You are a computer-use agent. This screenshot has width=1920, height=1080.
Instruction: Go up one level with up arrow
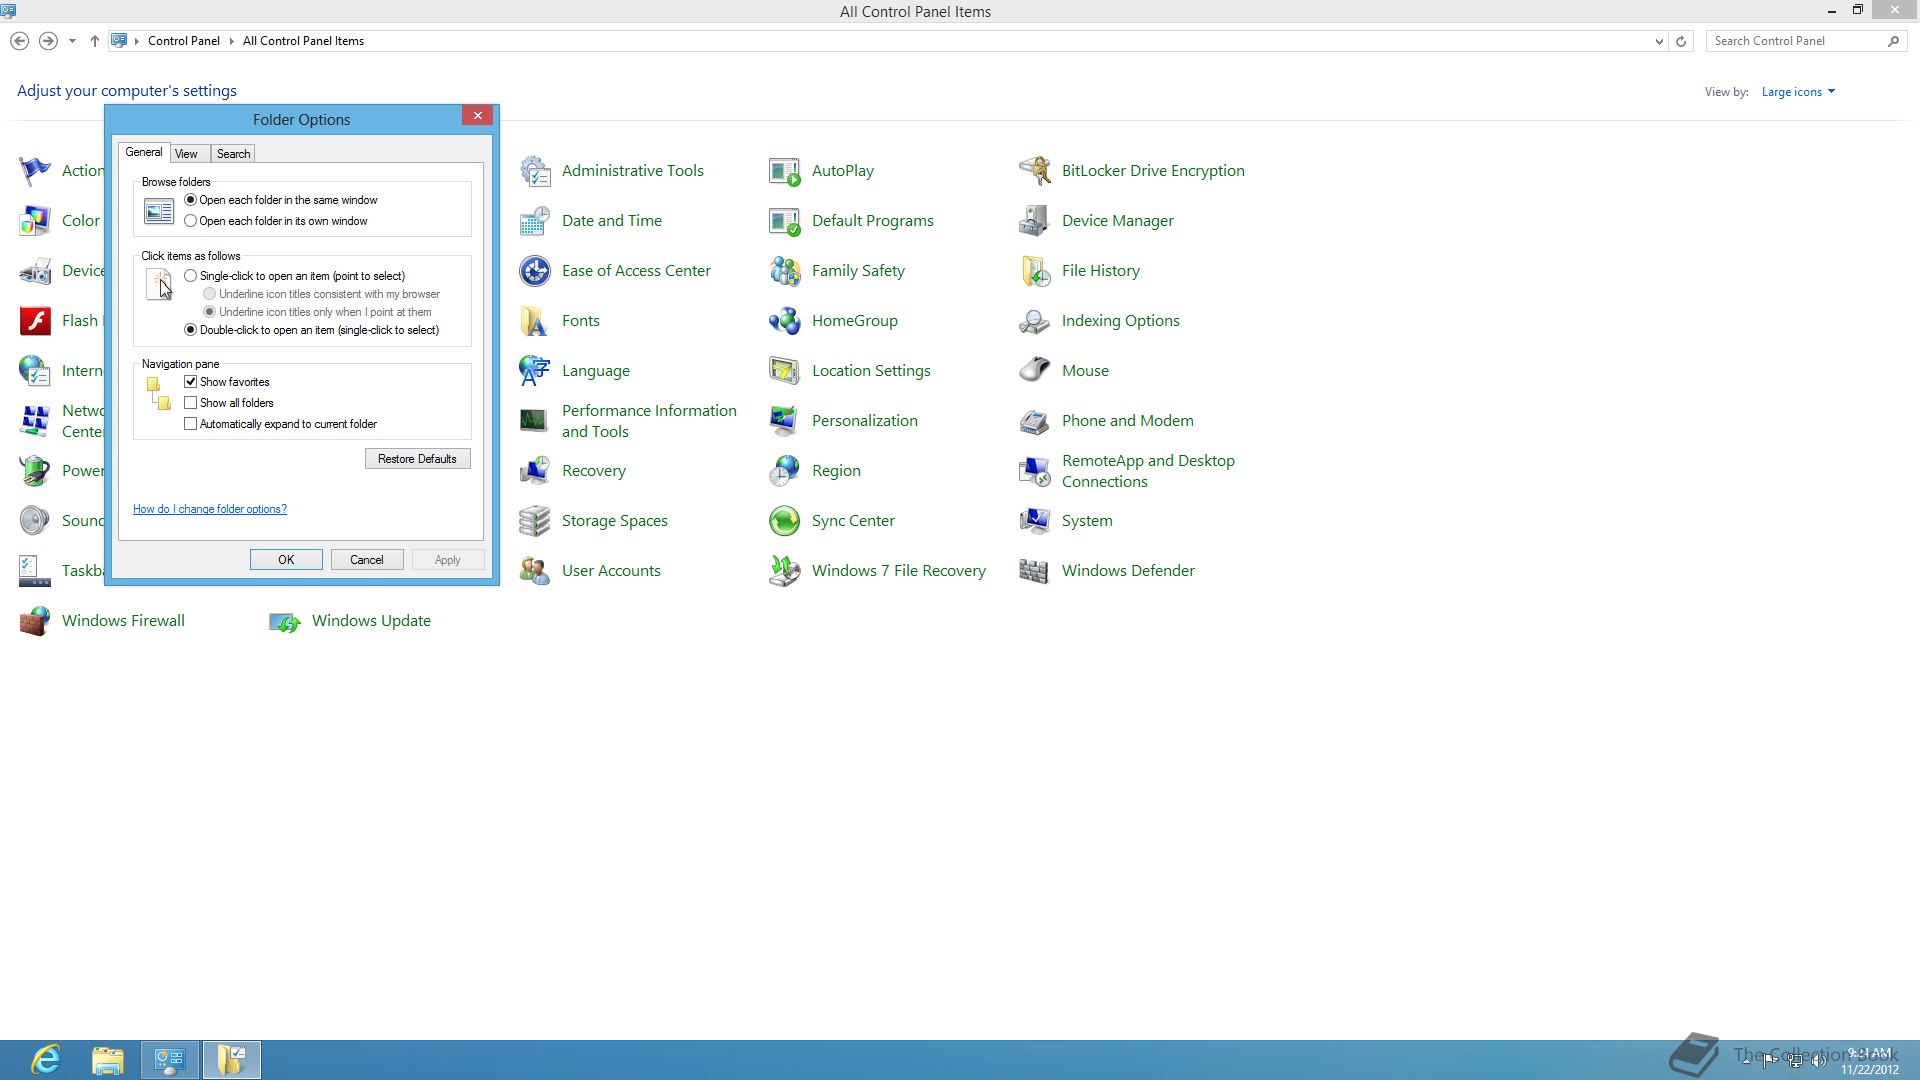[x=95, y=41]
